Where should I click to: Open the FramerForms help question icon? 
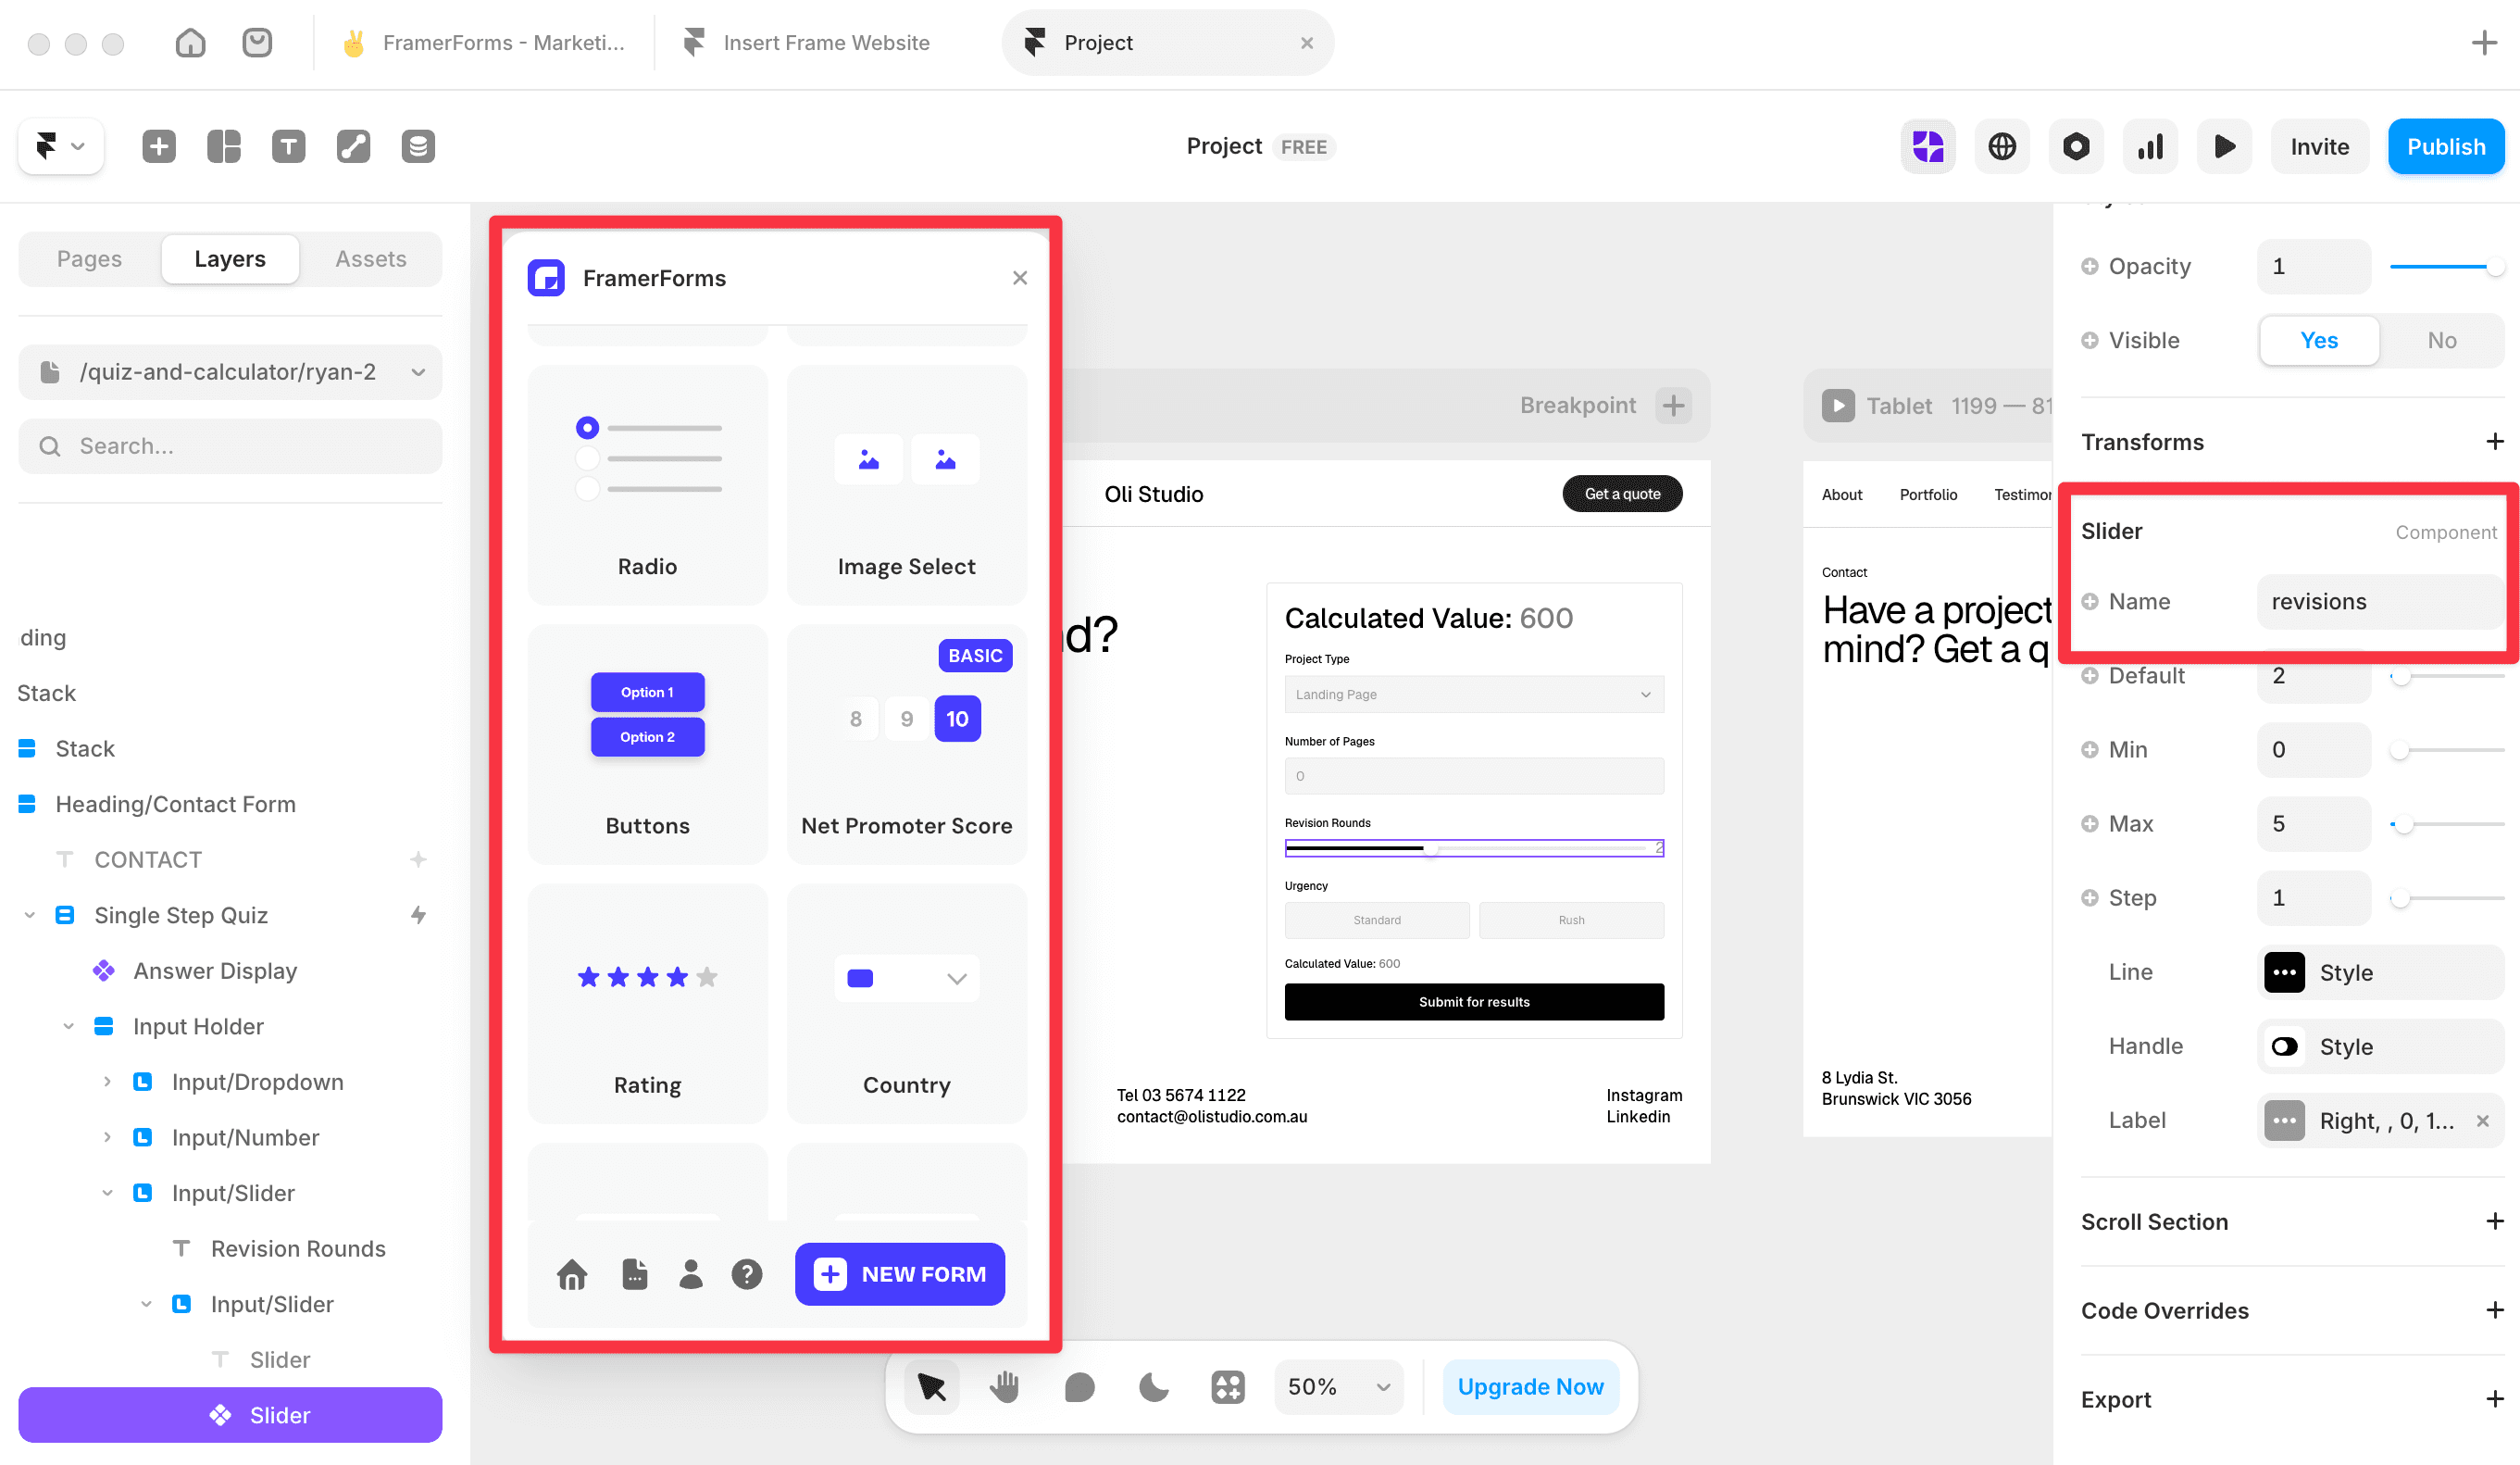click(x=746, y=1273)
